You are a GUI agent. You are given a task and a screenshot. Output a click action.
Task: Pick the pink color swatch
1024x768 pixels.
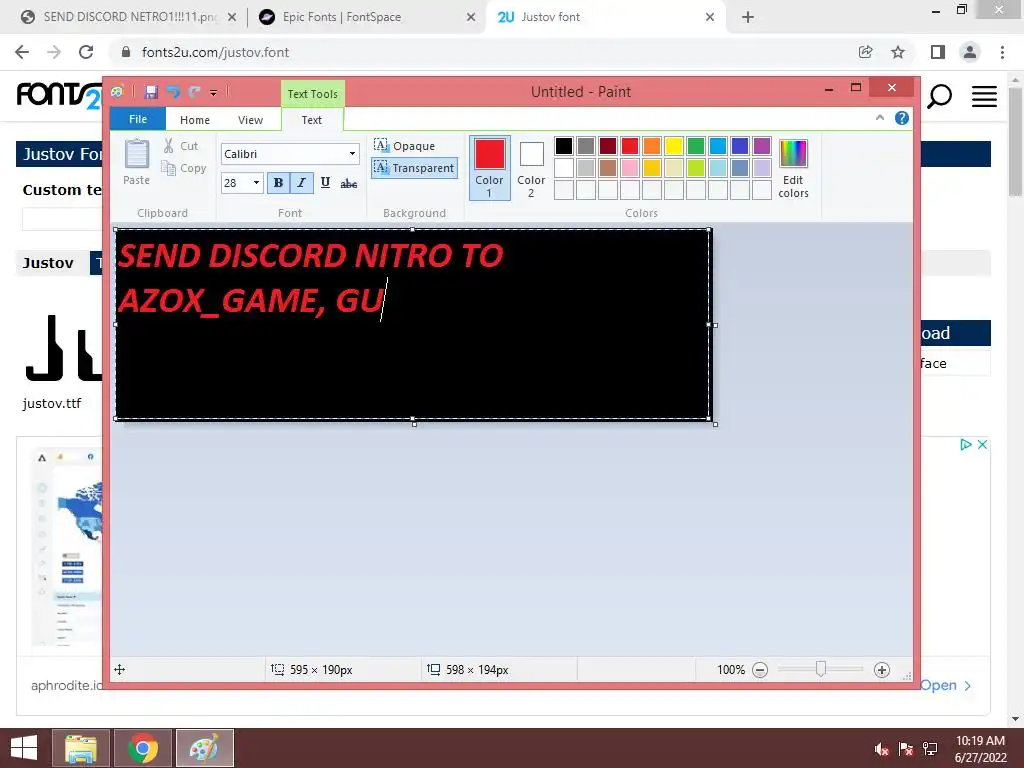630,168
